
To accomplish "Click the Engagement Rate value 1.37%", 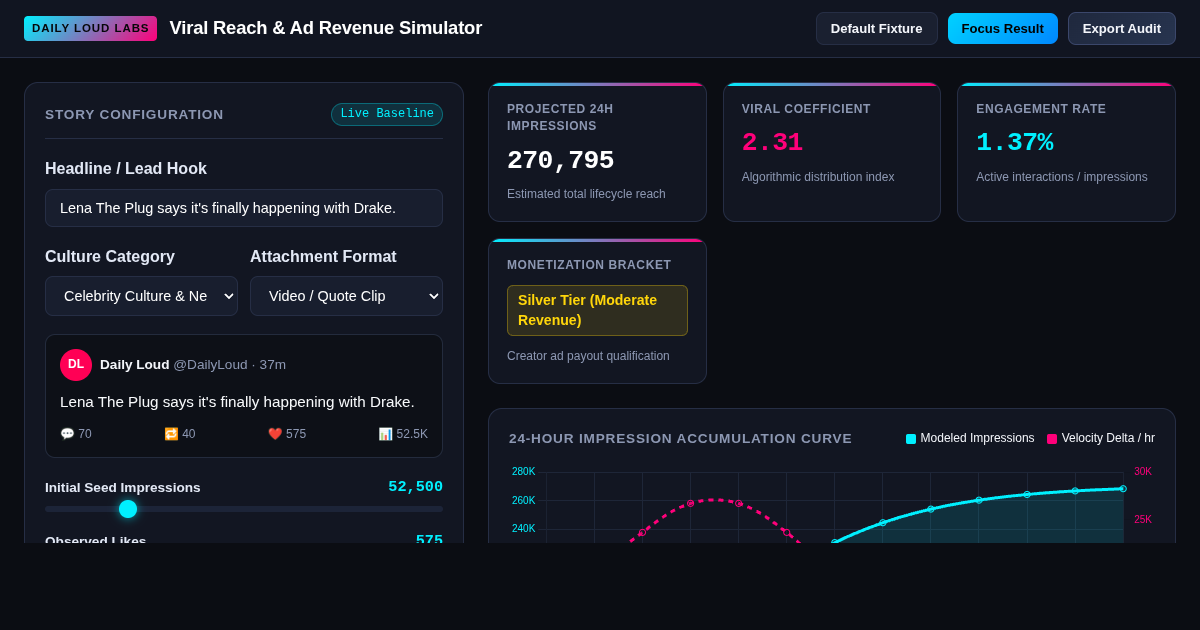I will (1014, 143).
